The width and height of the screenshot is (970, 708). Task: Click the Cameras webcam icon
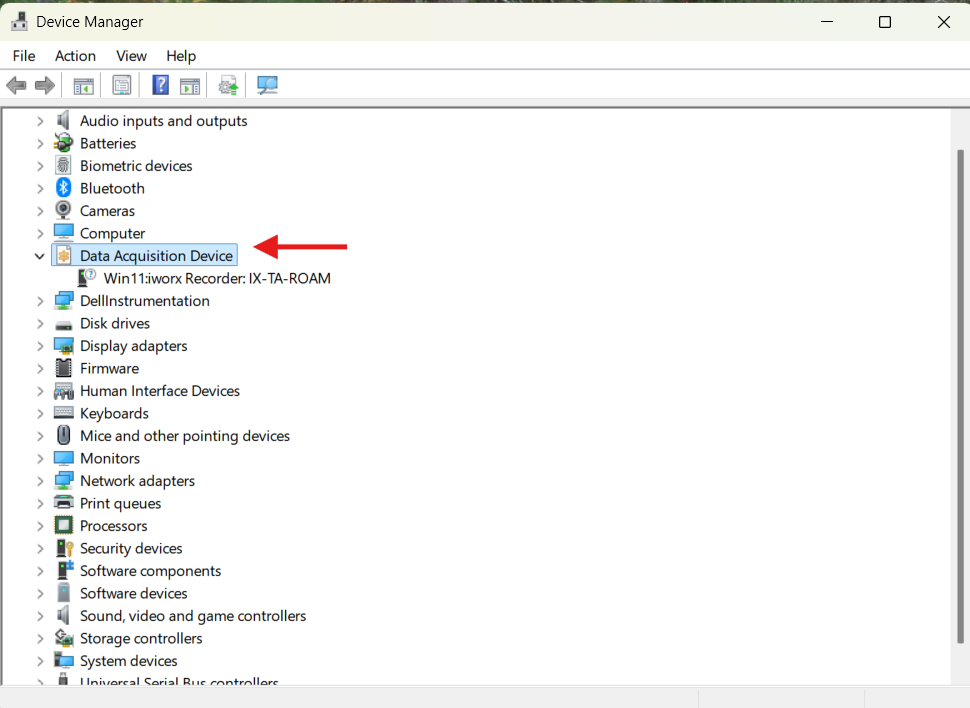tap(64, 211)
